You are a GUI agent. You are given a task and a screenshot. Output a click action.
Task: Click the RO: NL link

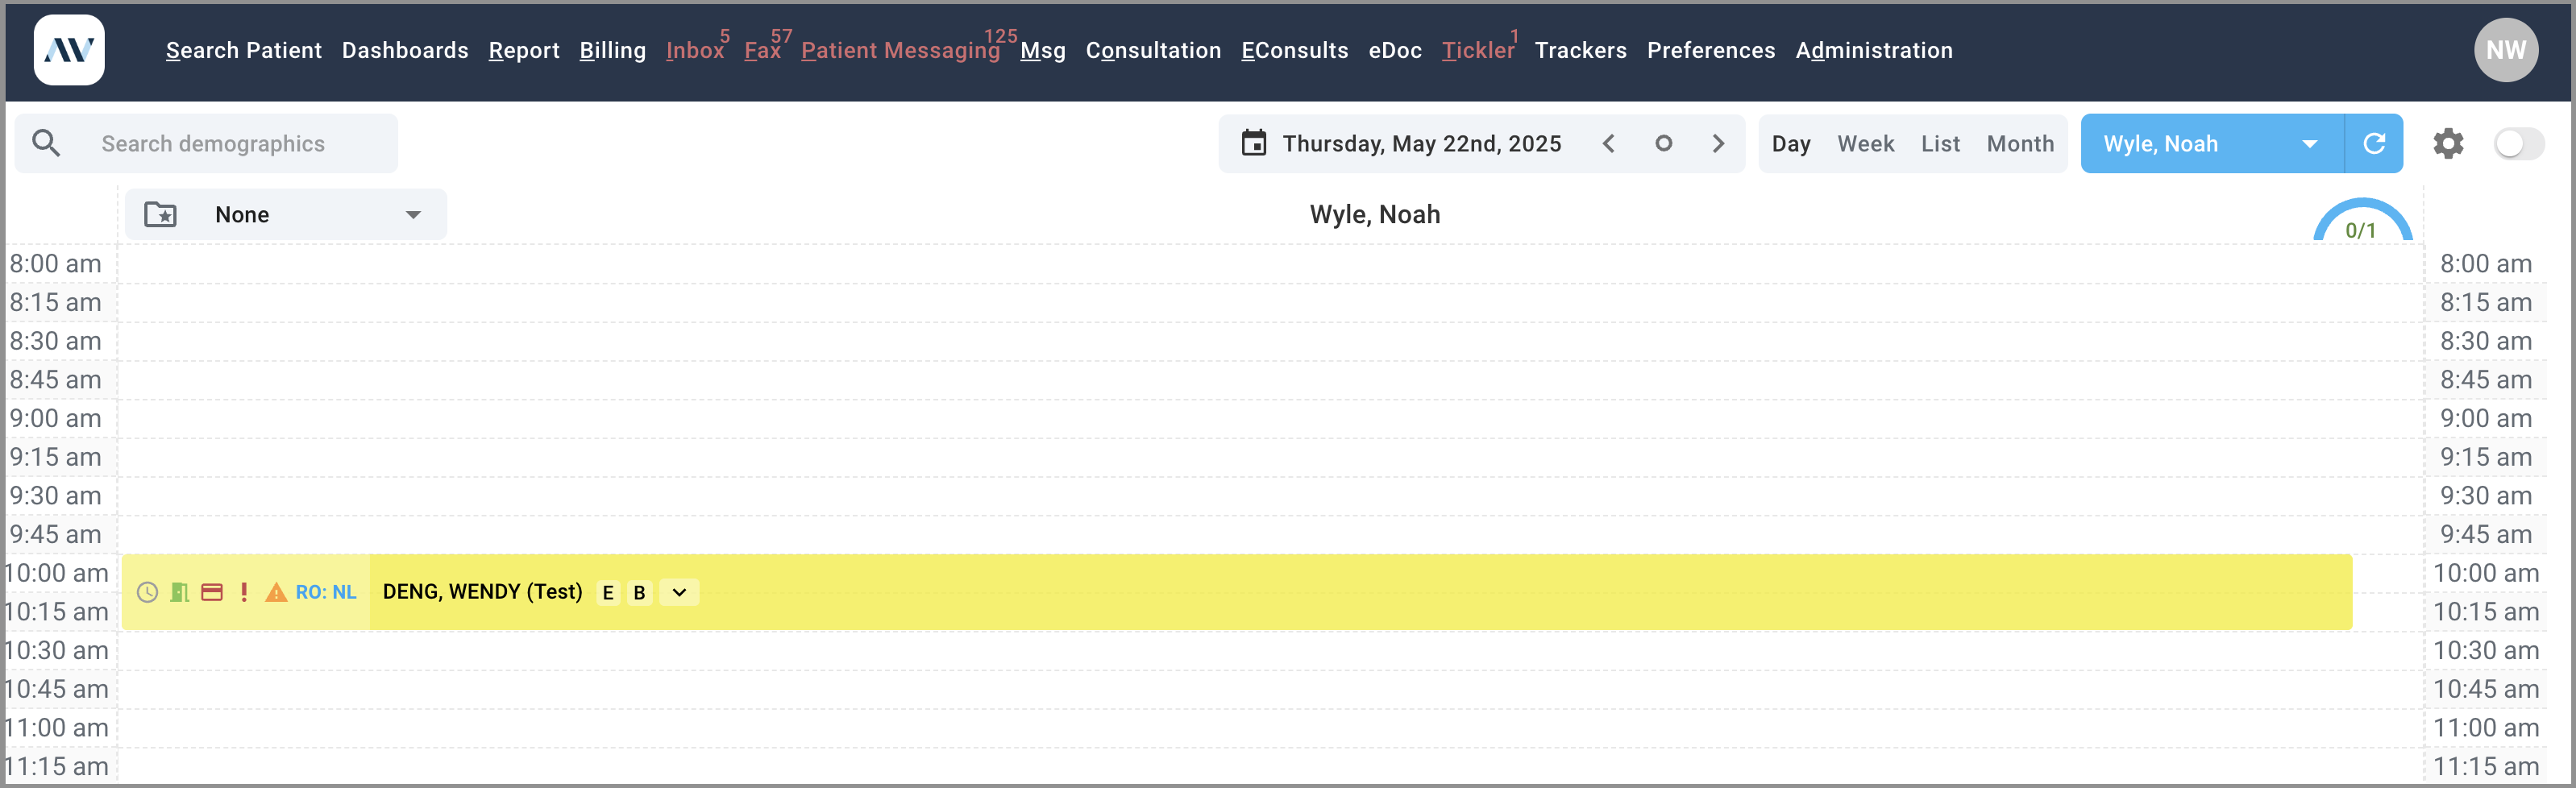pos(326,592)
